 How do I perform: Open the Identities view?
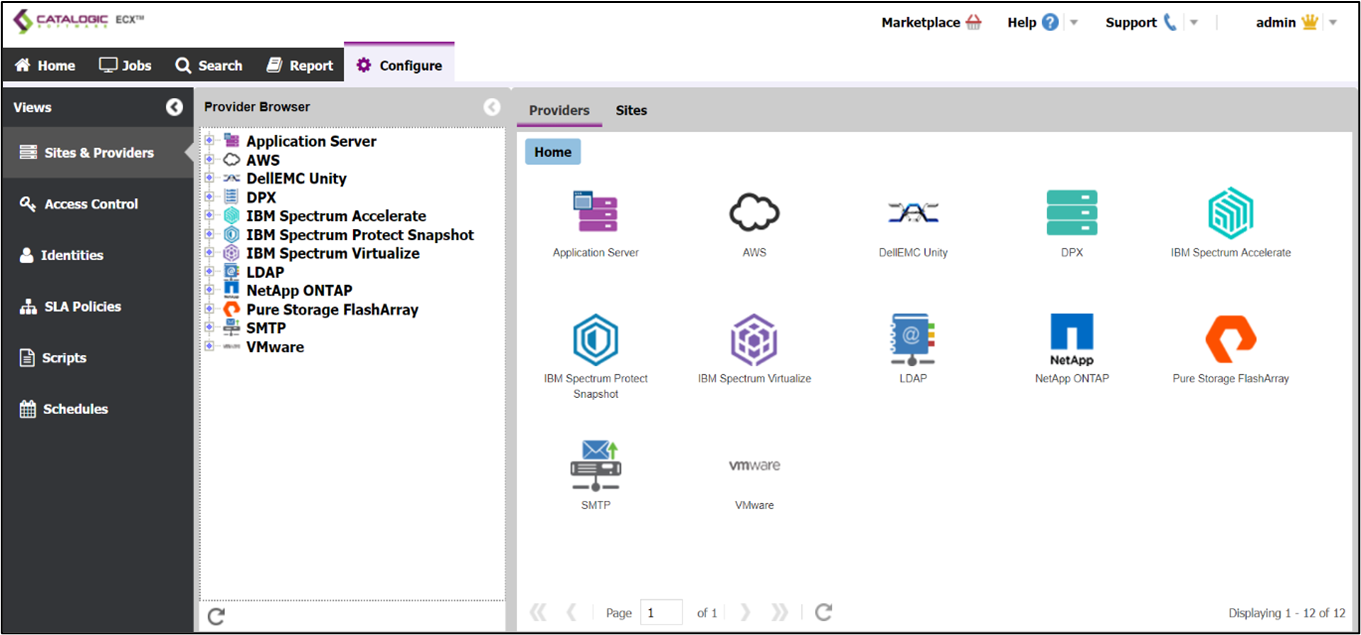point(98,255)
